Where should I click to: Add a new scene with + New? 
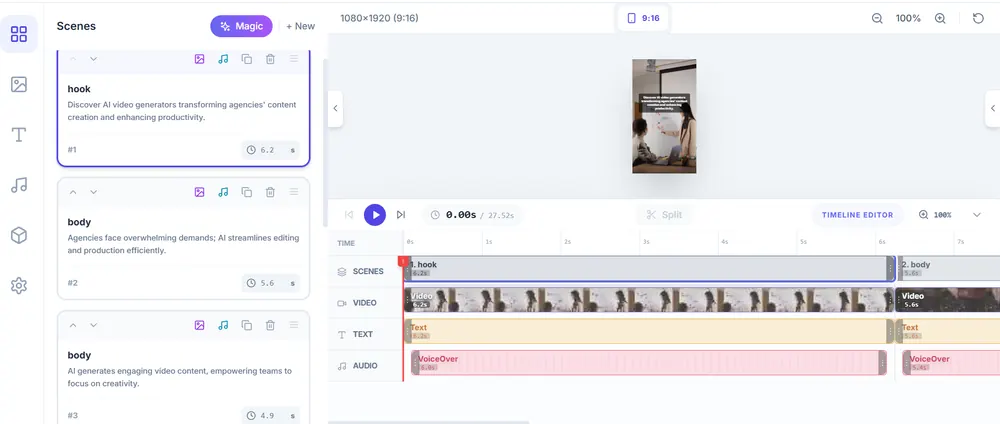pos(300,26)
